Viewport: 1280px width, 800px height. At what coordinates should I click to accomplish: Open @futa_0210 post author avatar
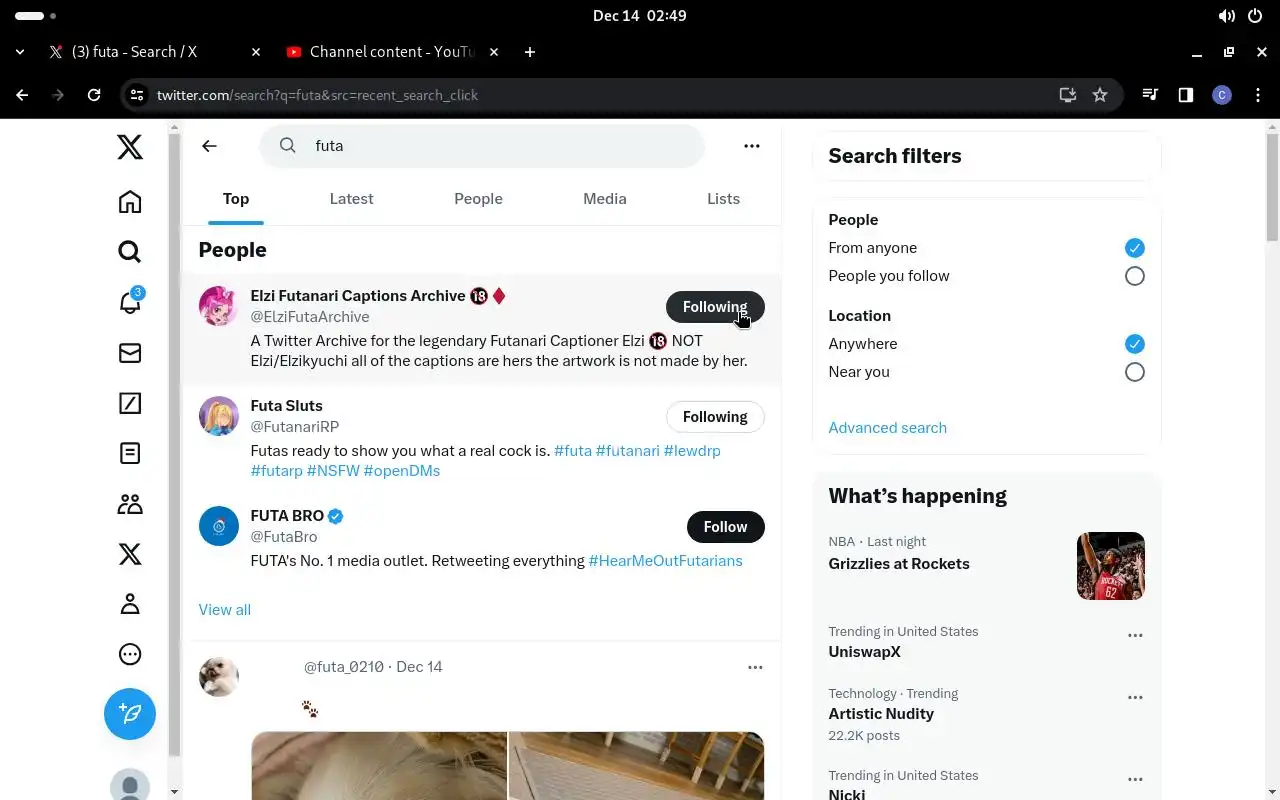pyautogui.click(x=219, y=677)
